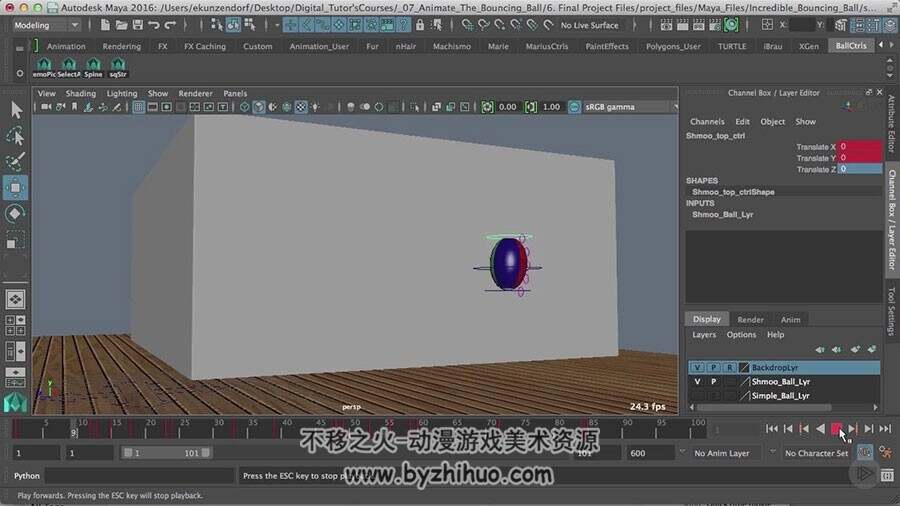
Task: Click the SelectA shelf button
Action: (69, 68)
